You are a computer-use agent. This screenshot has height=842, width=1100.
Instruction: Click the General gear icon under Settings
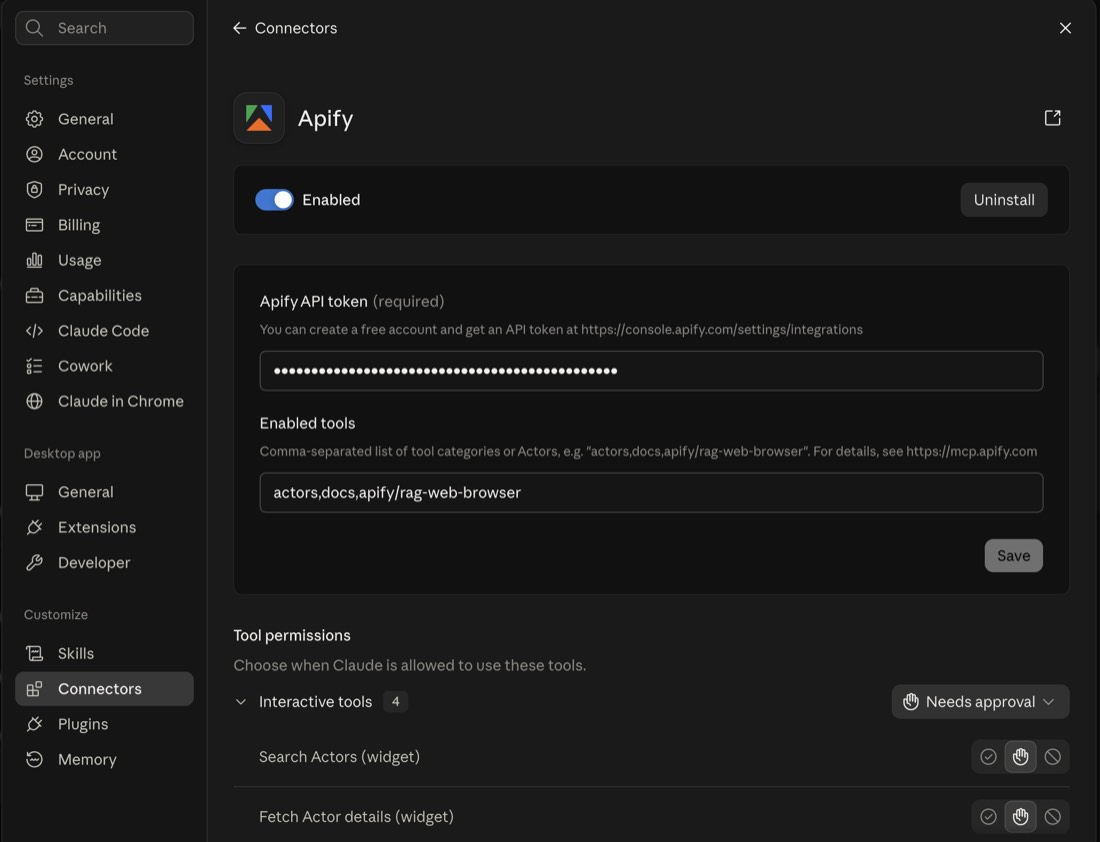click(34, 119)
